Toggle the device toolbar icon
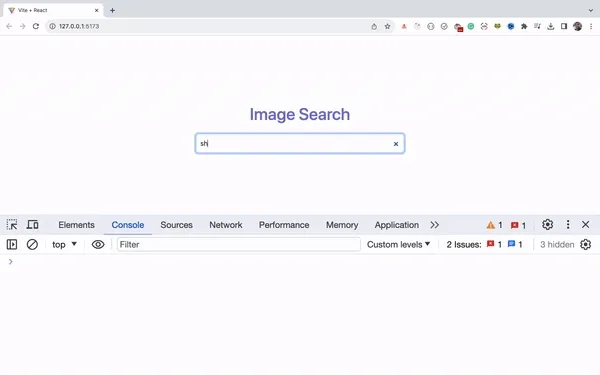 click(x=32, y=225)
